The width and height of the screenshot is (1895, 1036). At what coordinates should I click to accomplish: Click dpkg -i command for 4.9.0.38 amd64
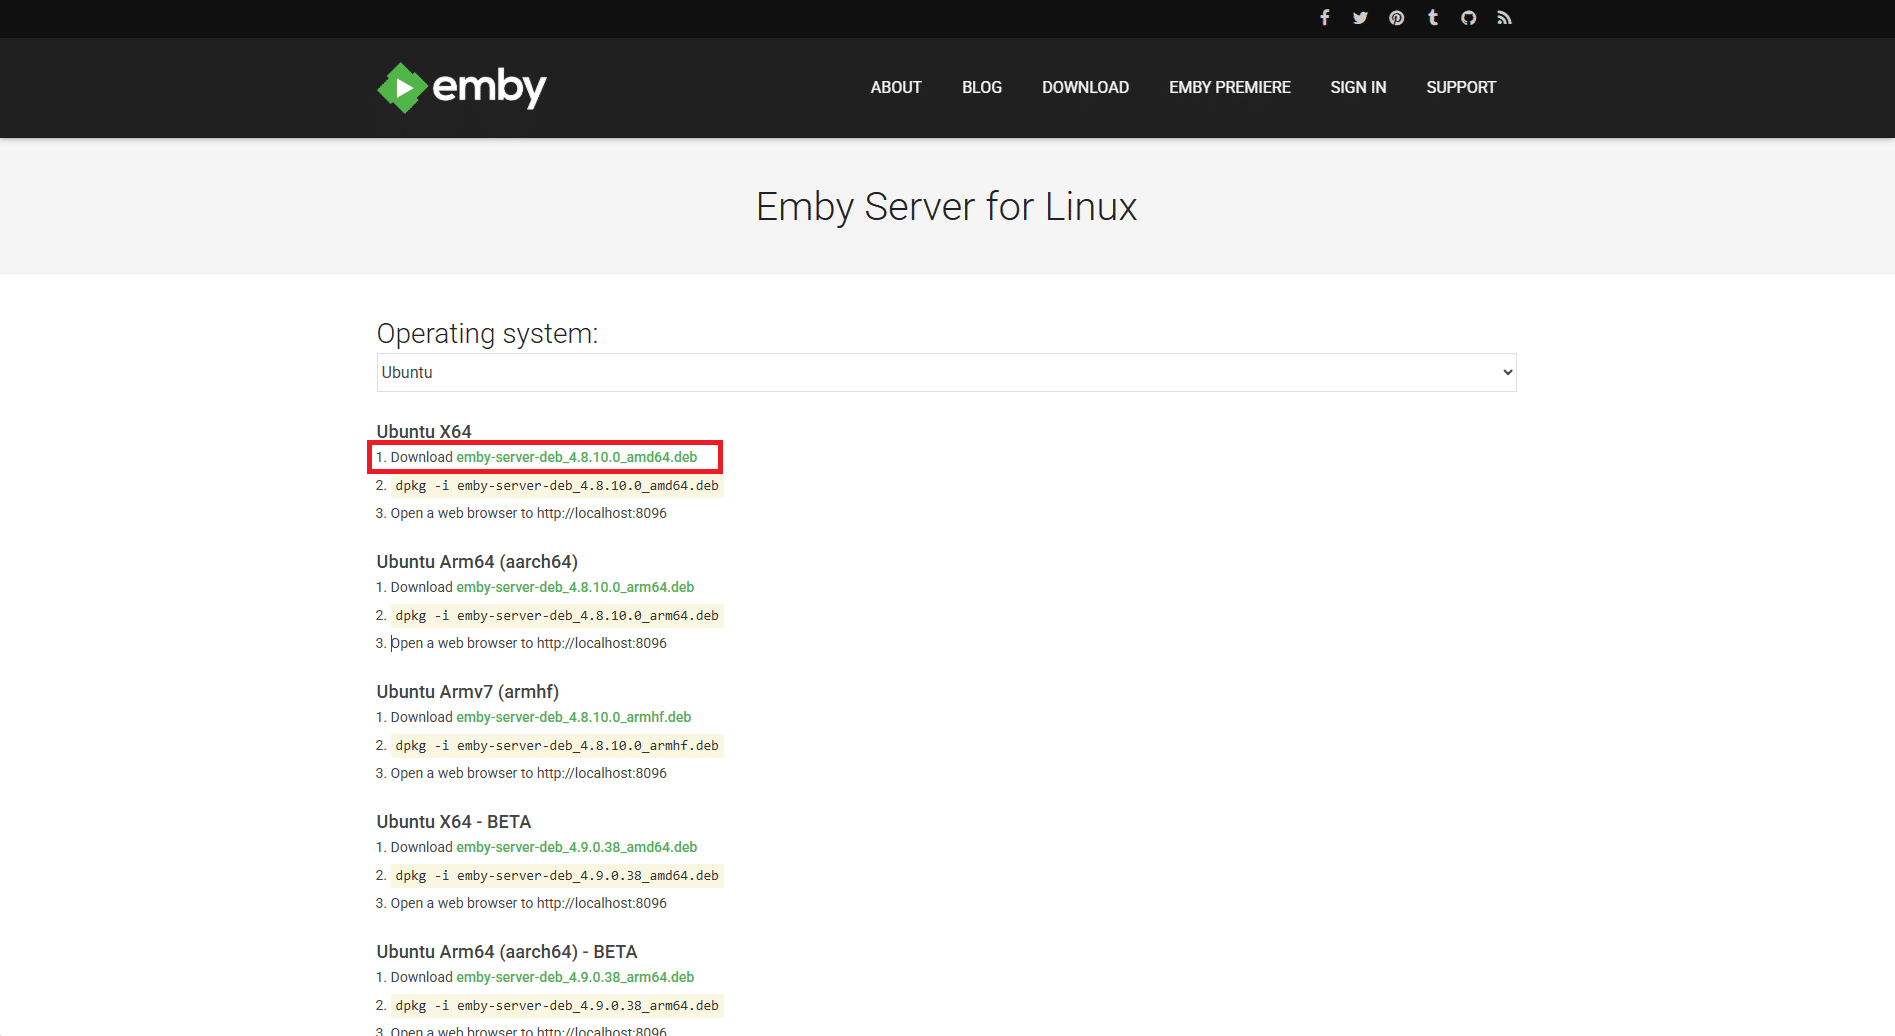point(557,876)
